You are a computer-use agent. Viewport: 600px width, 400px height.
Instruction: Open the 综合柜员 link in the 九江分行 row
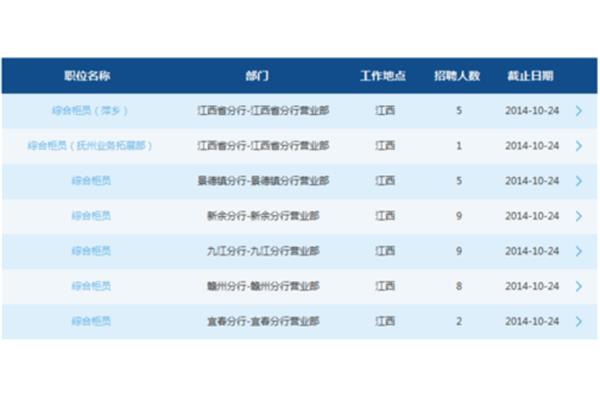tap(91, 251)
